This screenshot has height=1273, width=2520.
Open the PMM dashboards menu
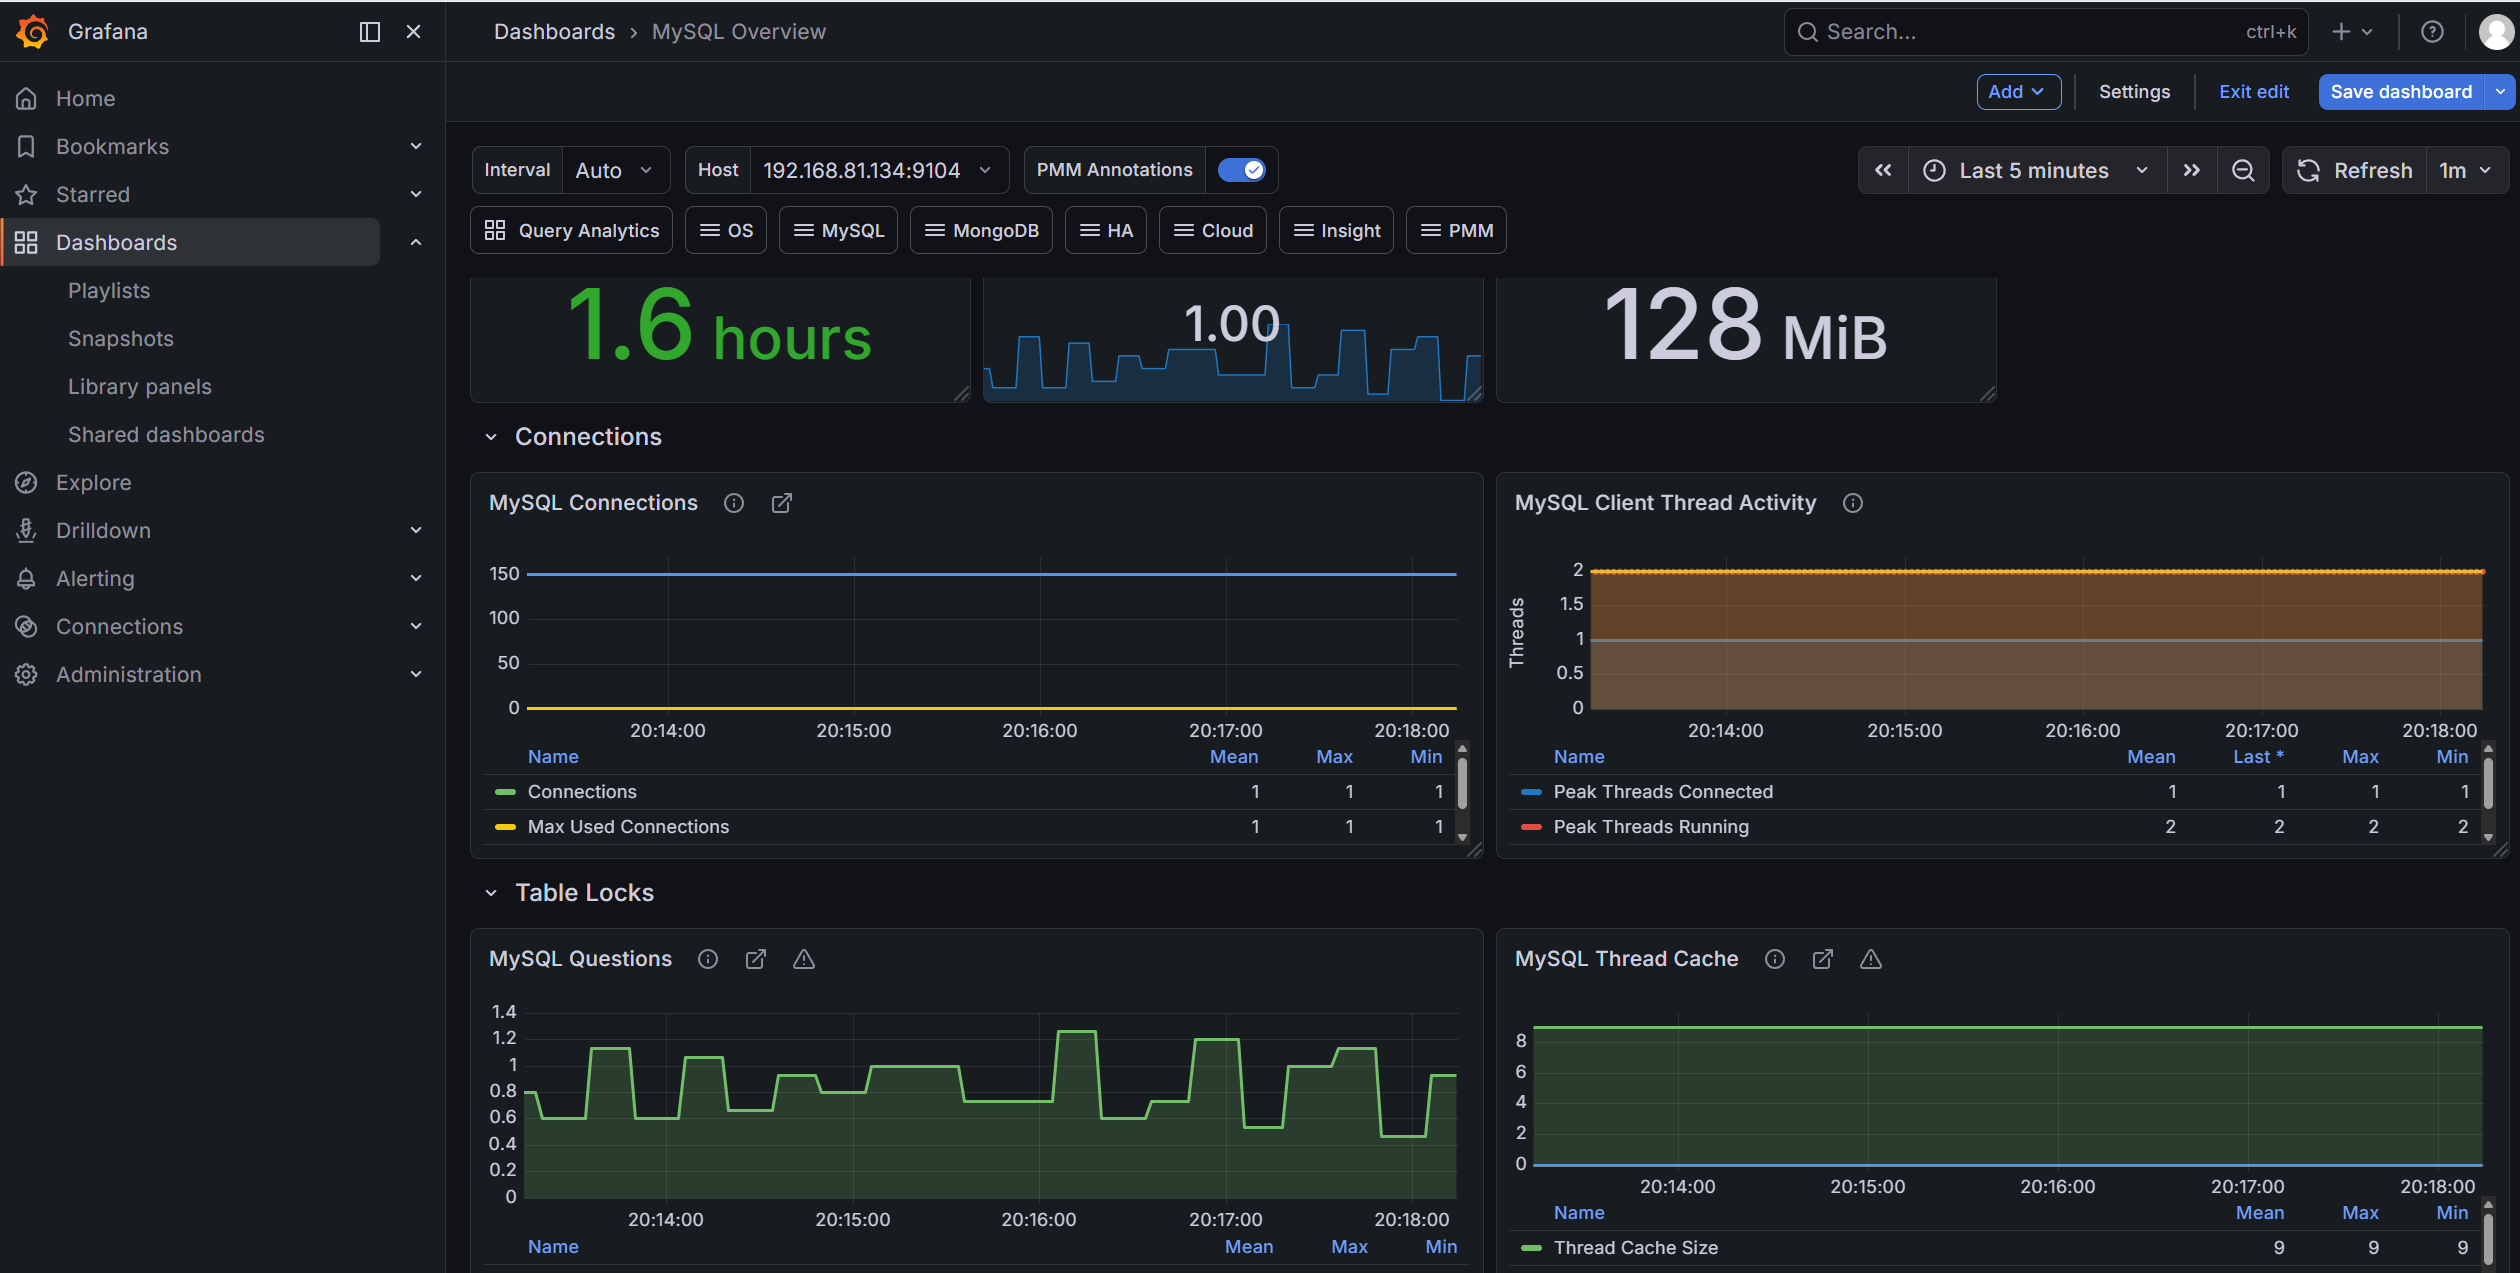tap(1456, 230)
